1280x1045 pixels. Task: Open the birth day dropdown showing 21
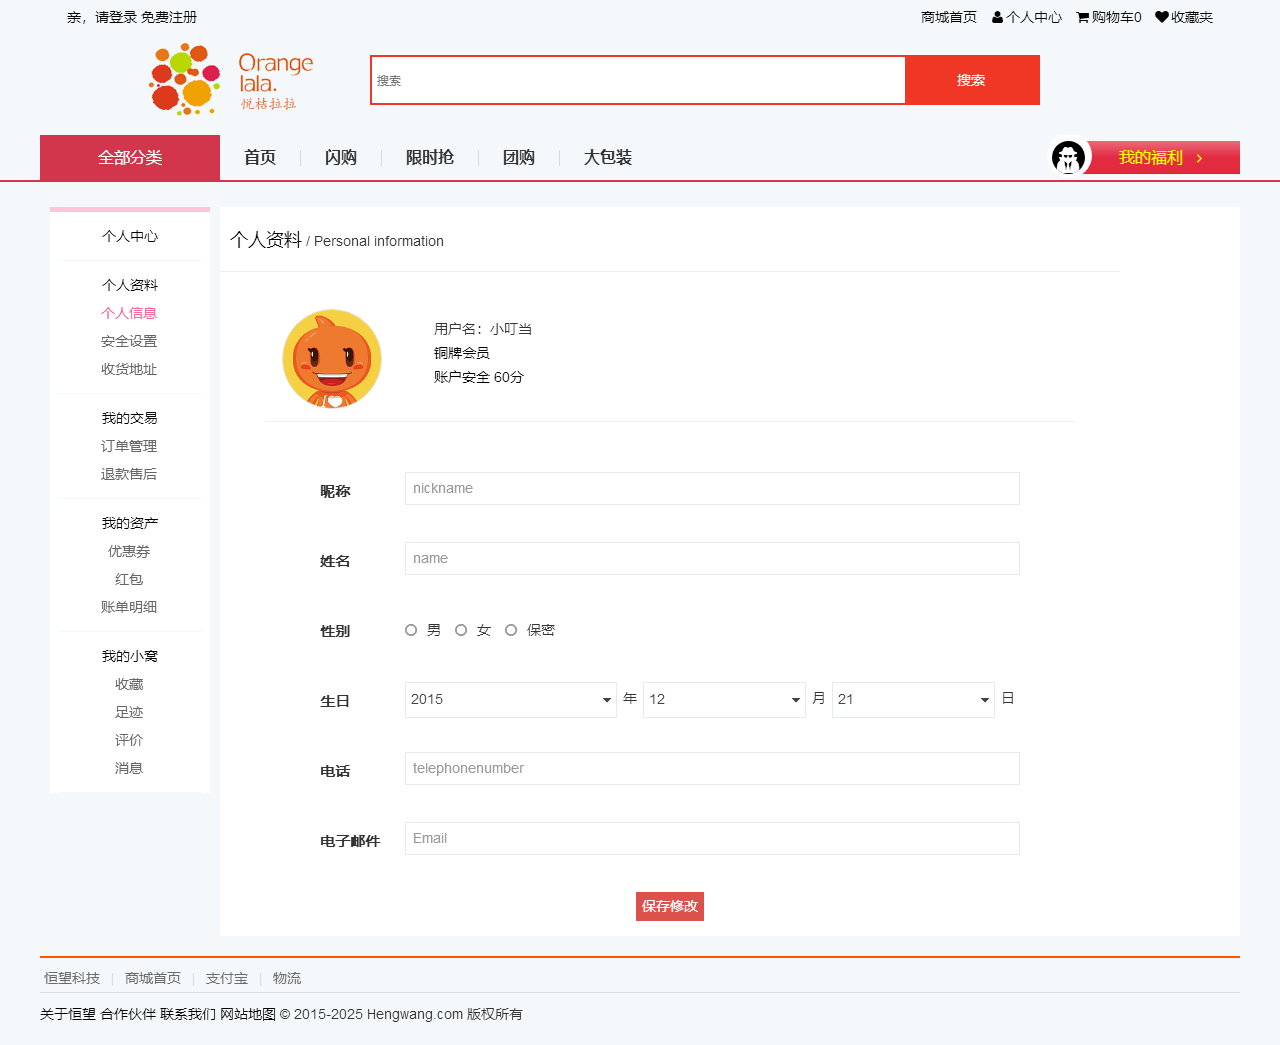(x=912, y=700)
